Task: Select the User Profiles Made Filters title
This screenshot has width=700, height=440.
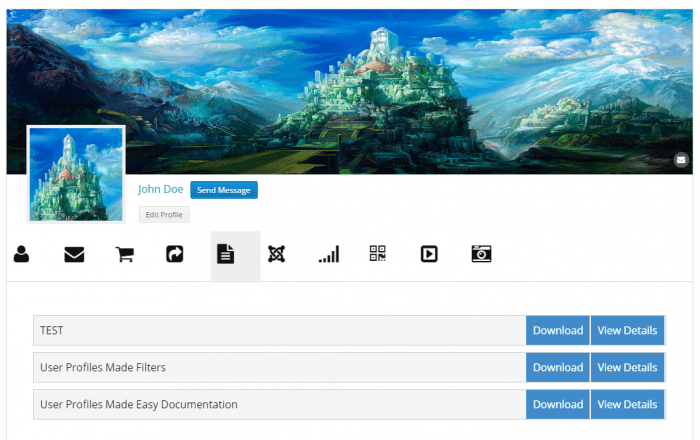Action: click(103, 368)
